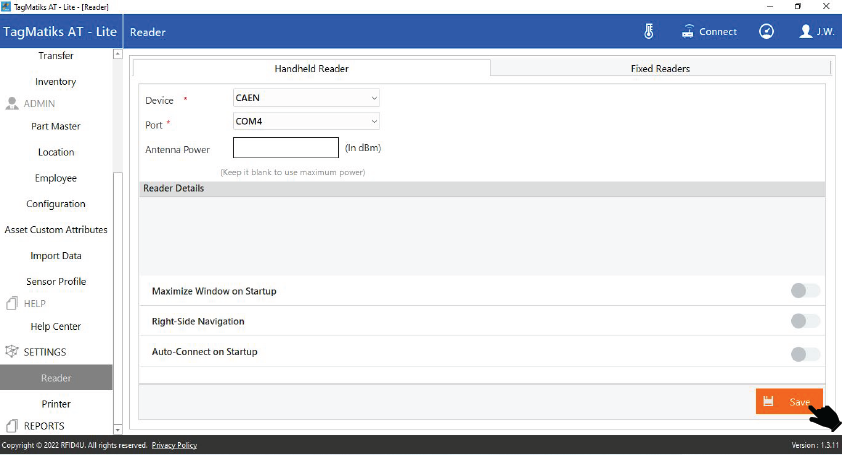This screenshot has height=455, width=842.
Task: Click the REPORTS section document icon
Action: 12,426
